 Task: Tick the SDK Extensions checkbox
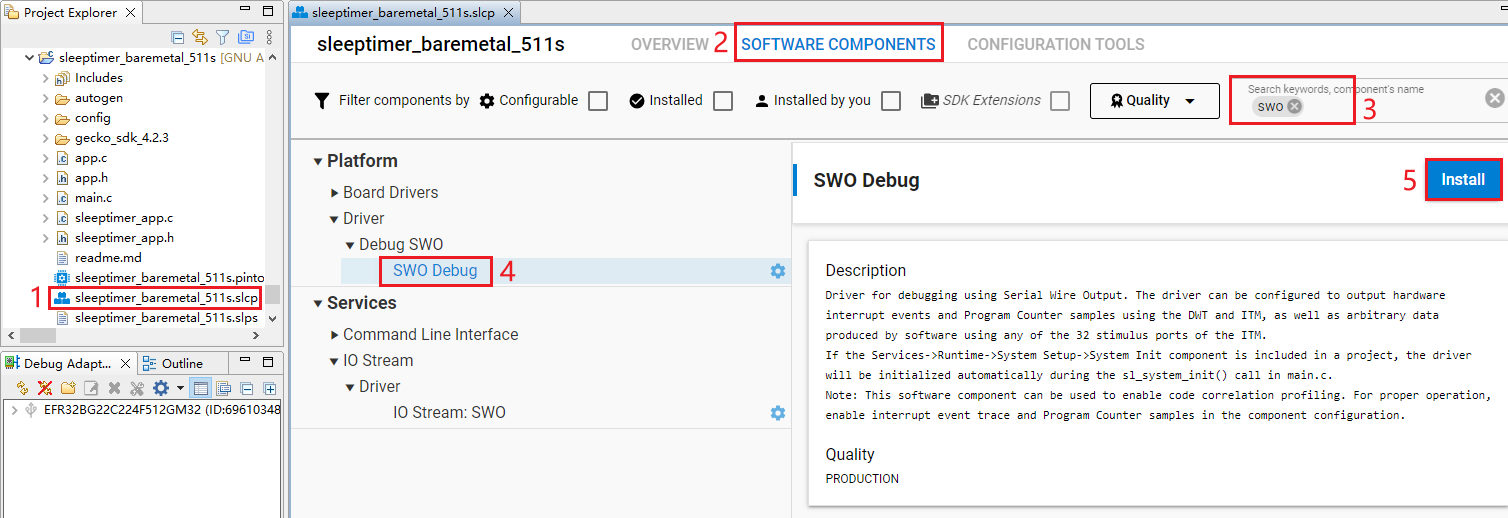1060,101
